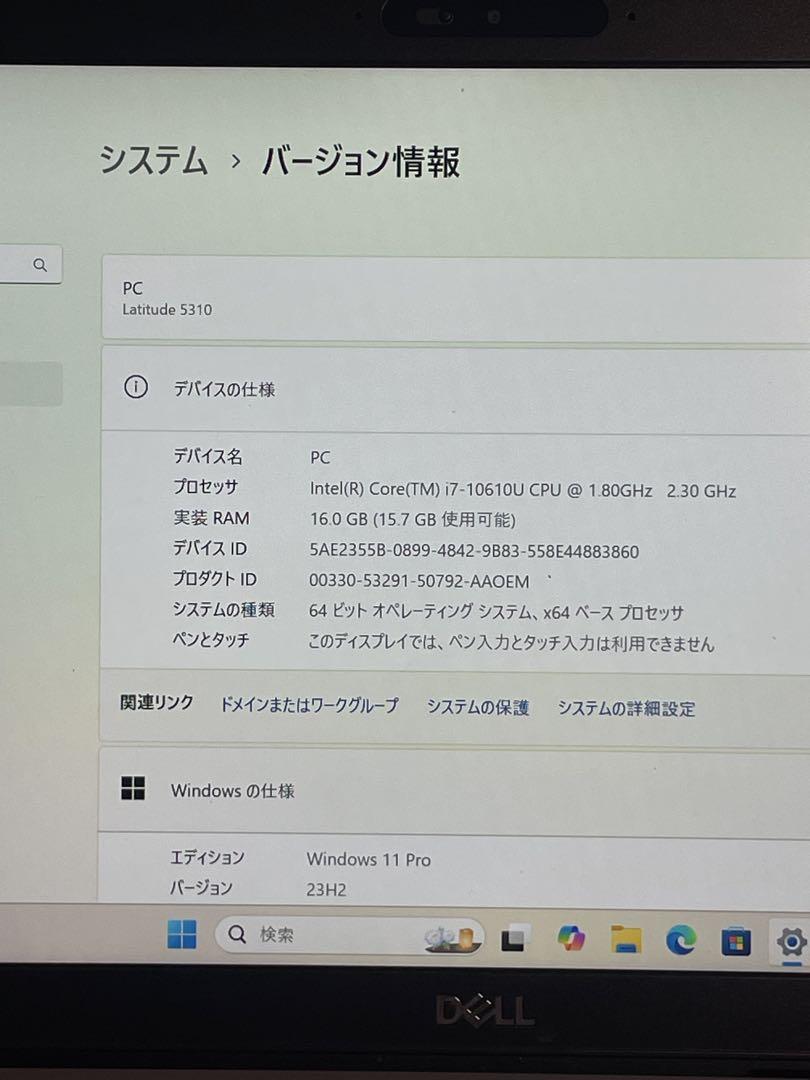
Task: Open Task View from the taskbar
Action: pyautogui.click(x=516, y=937)
